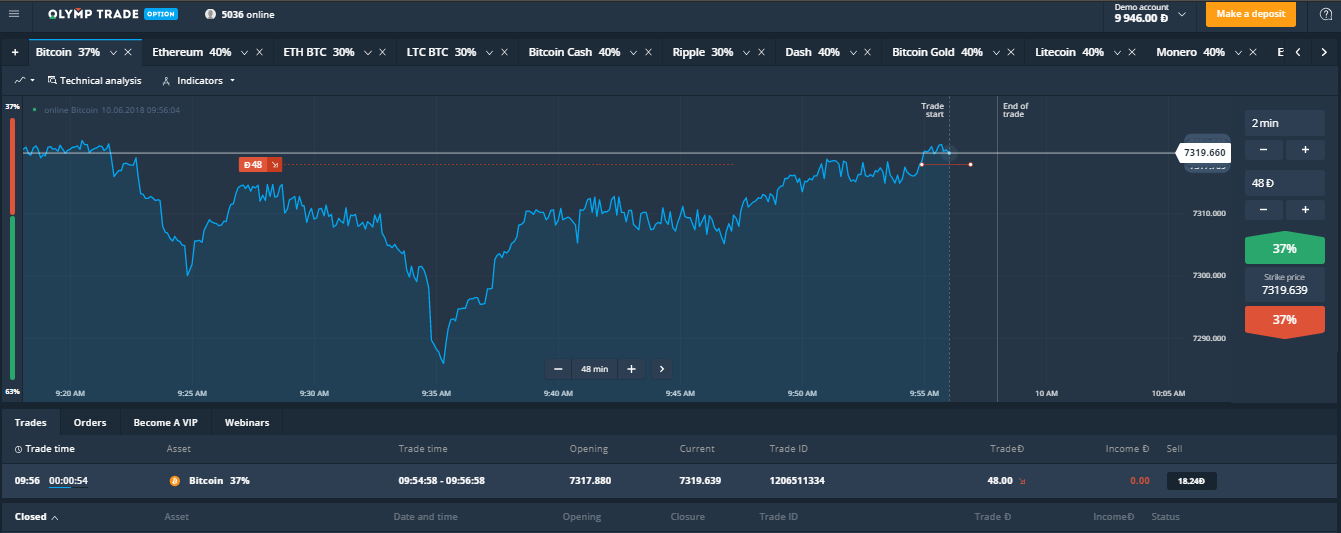Click the Strike price 7319.639 box
Image resolution: width=1341 pixels, height=533 pixels.
[1285, 284]
